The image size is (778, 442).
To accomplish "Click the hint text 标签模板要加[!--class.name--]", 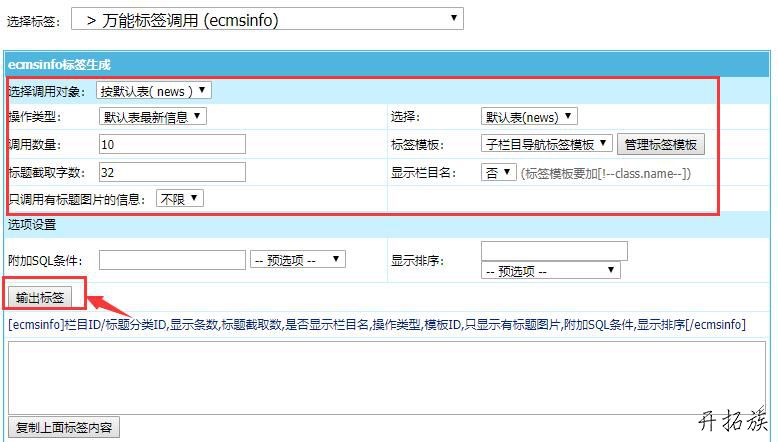I will (605, 173).
